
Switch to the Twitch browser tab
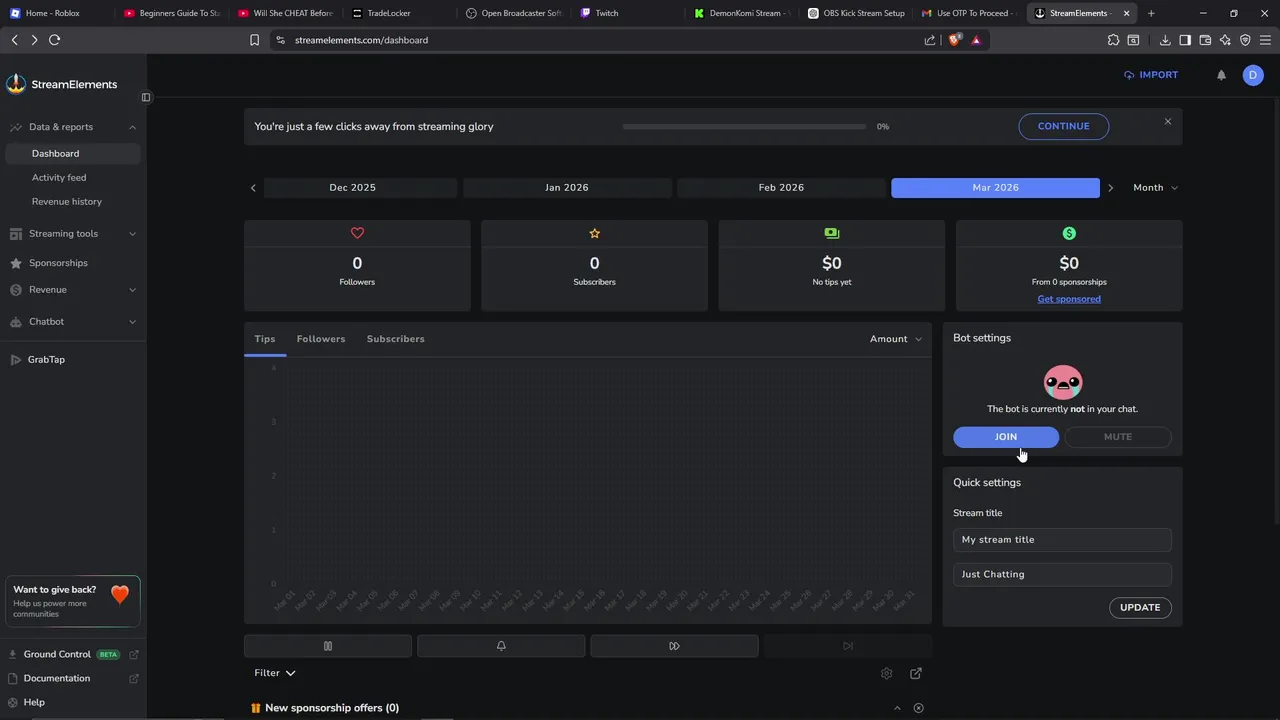630,13
